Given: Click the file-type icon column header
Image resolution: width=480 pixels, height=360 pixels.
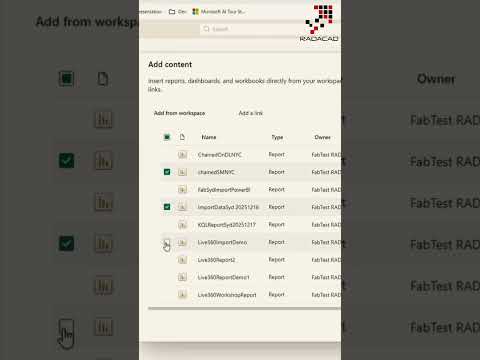Looking at the screenshot, I should pyautogui.click(x=182, y=137).
